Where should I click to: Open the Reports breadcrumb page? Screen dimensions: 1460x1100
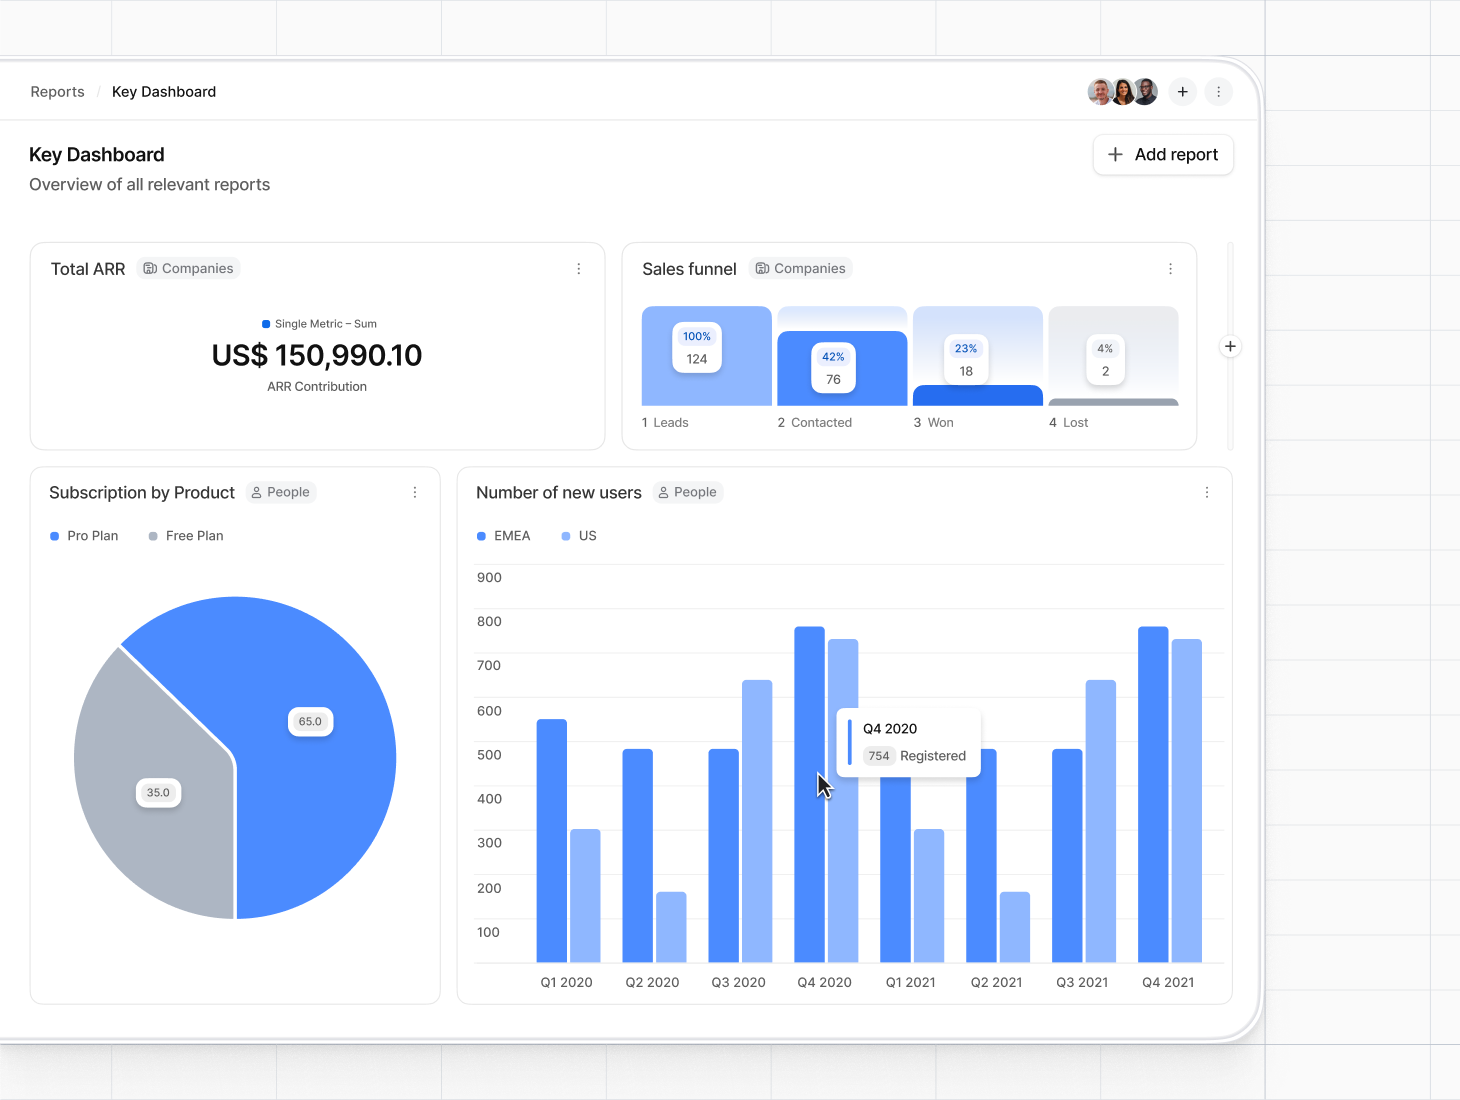point(57,91)
